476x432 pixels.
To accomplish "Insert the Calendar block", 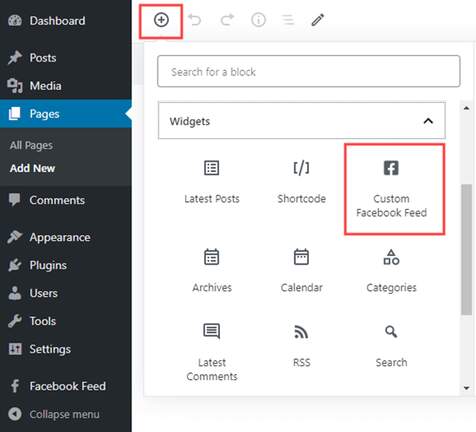I will [x=302, y=271].
